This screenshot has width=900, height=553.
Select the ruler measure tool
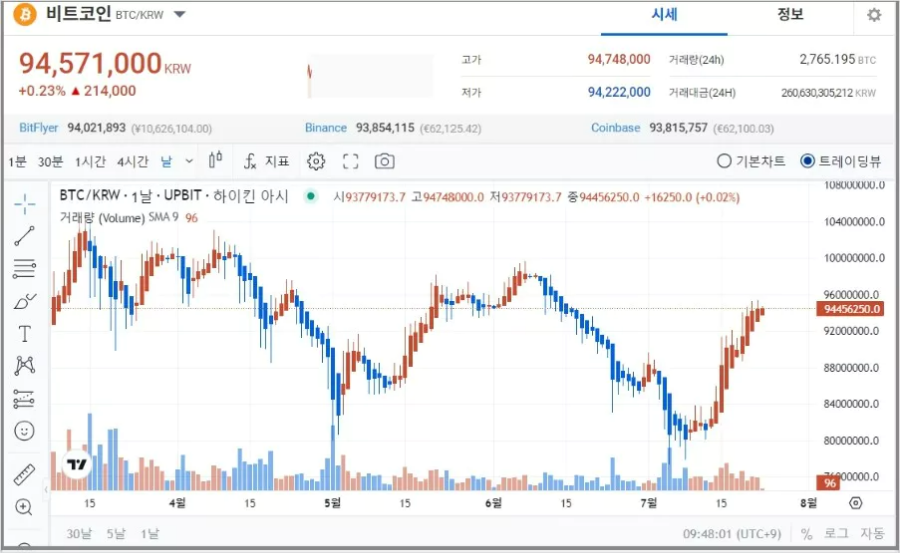[24, 475]
